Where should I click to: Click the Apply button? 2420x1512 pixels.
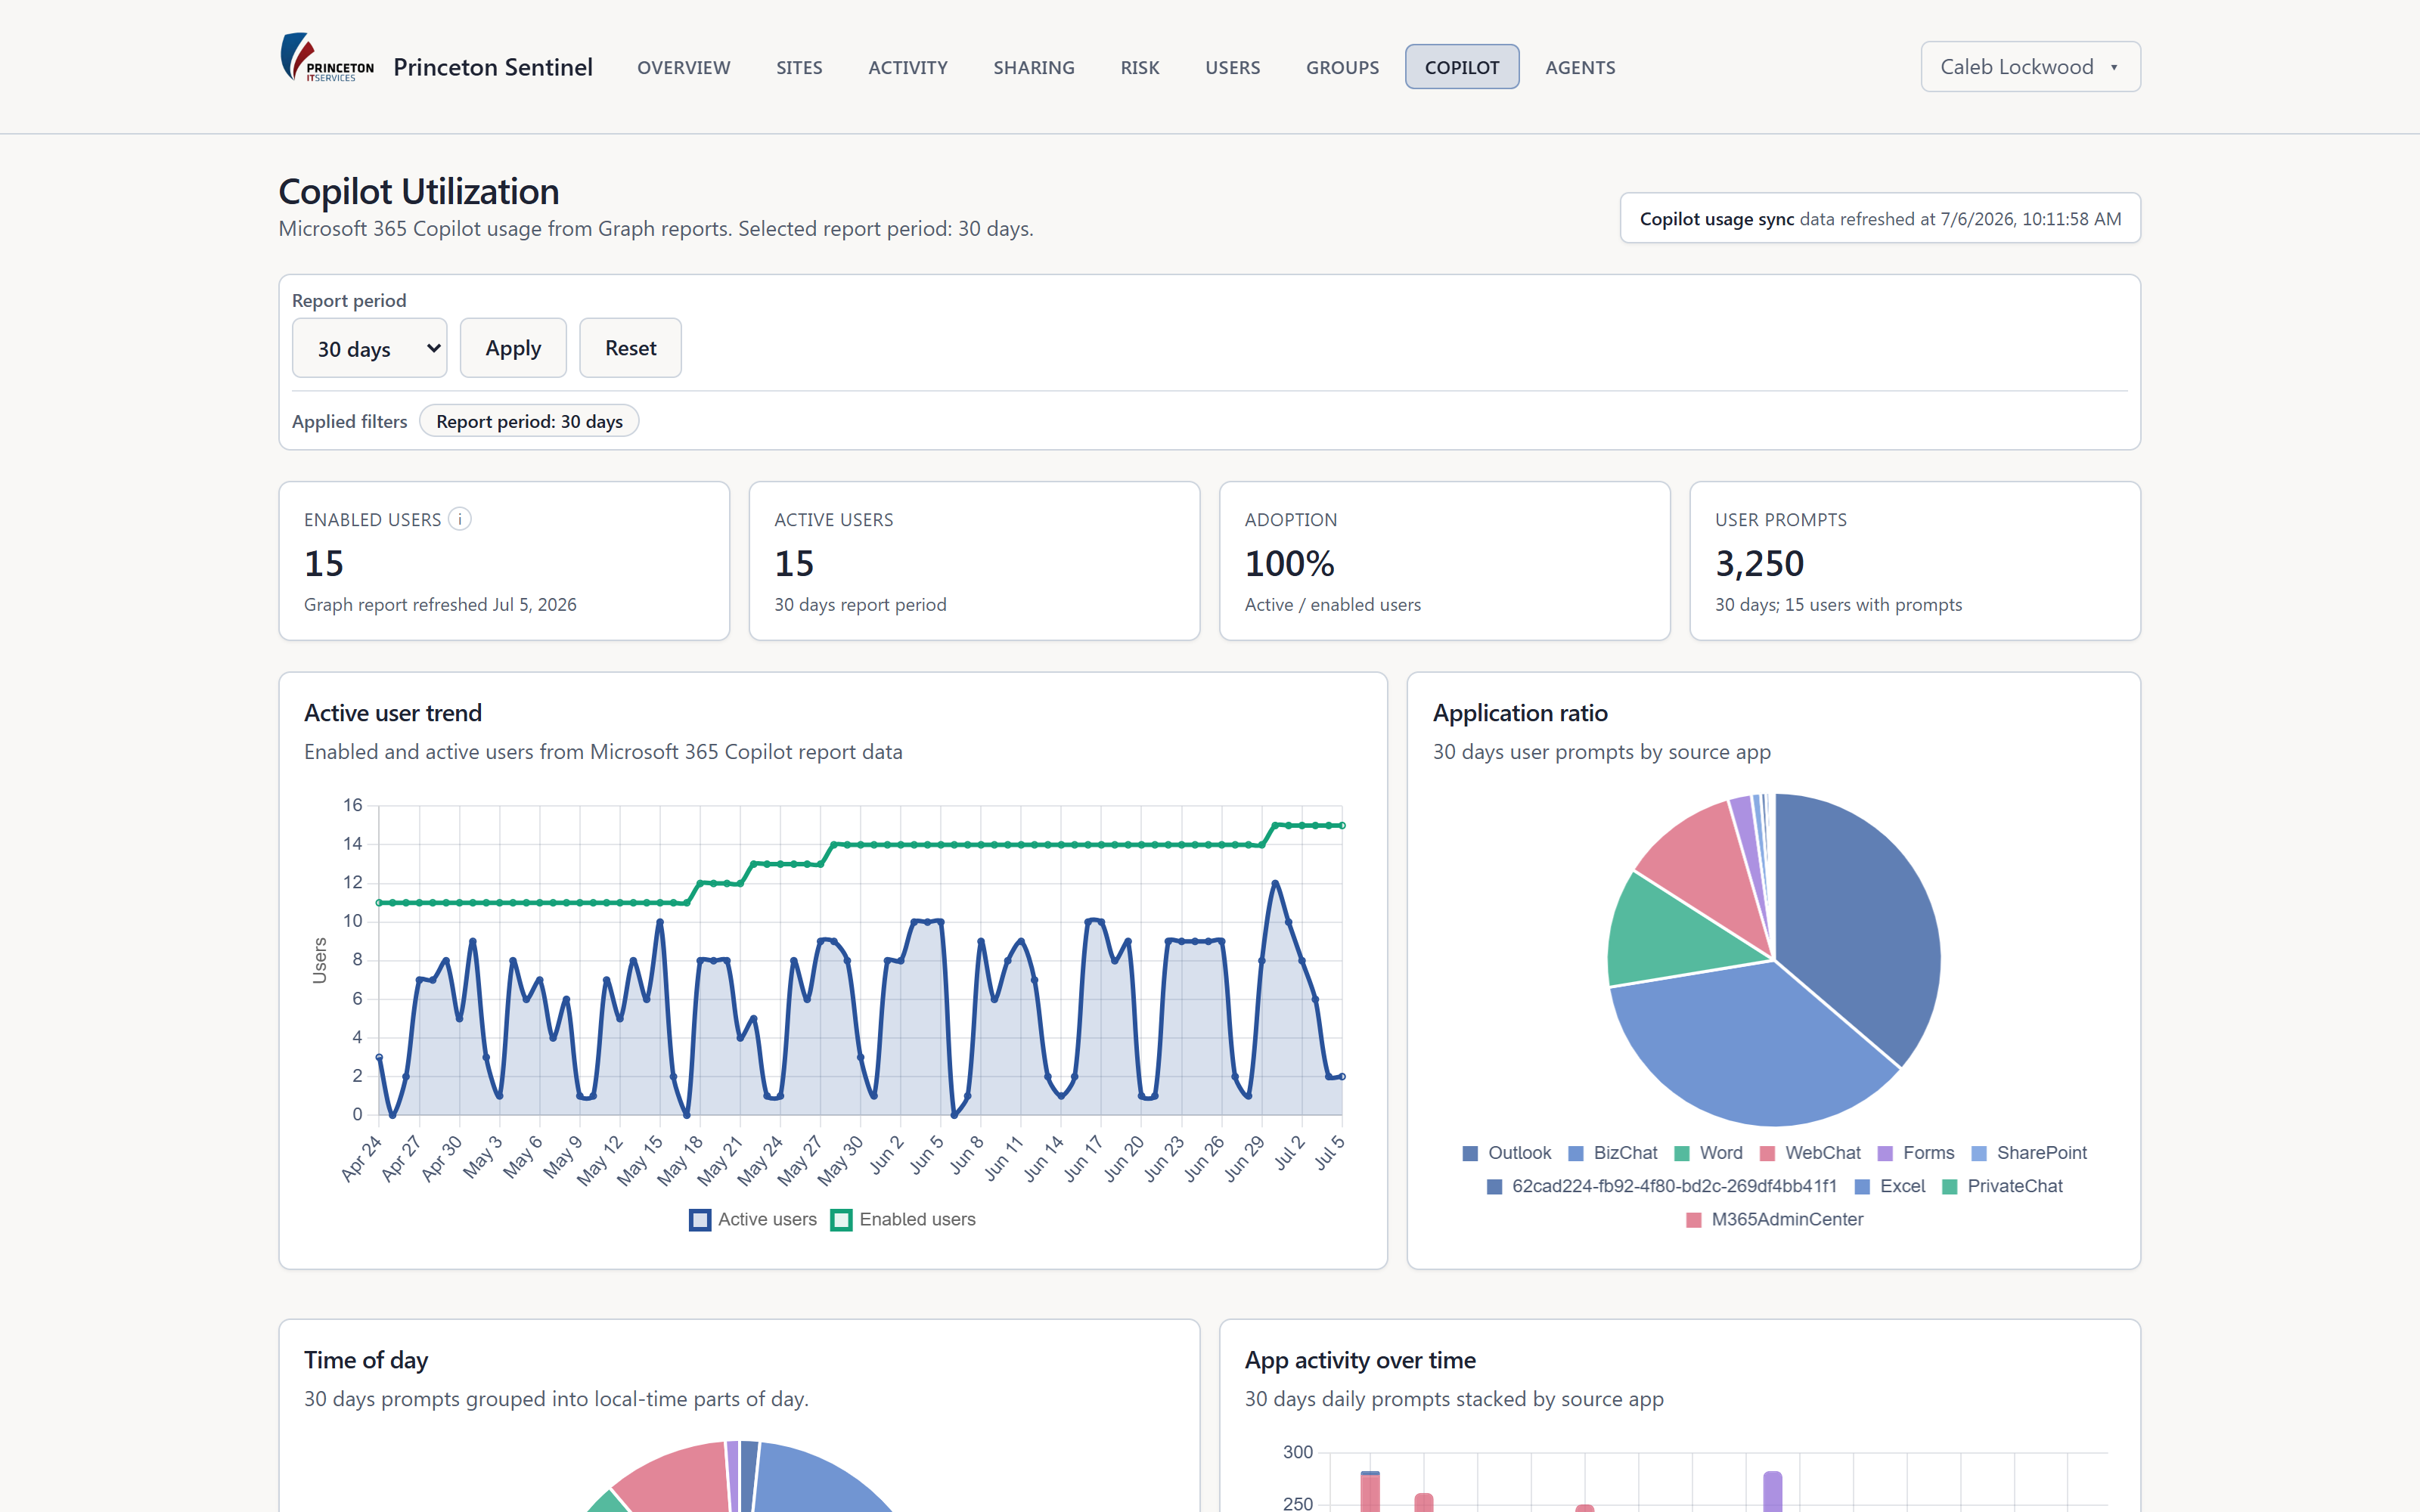click(x=513, y=348)
